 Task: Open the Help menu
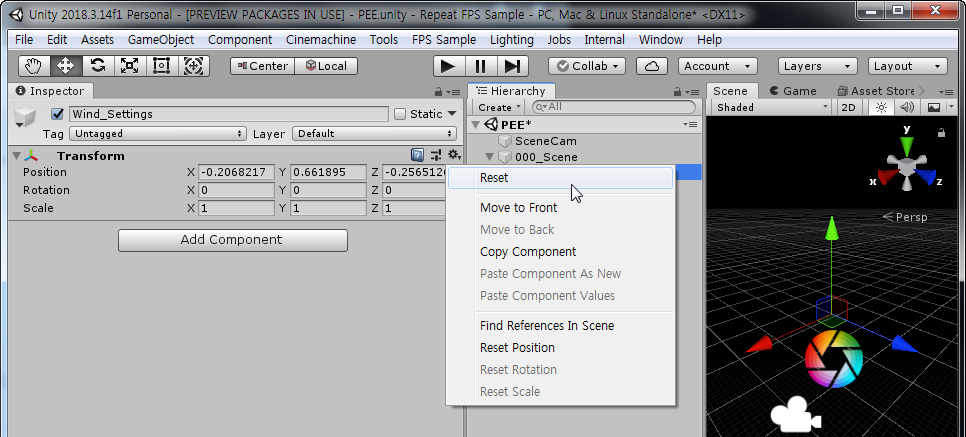[x=709, y=39]
